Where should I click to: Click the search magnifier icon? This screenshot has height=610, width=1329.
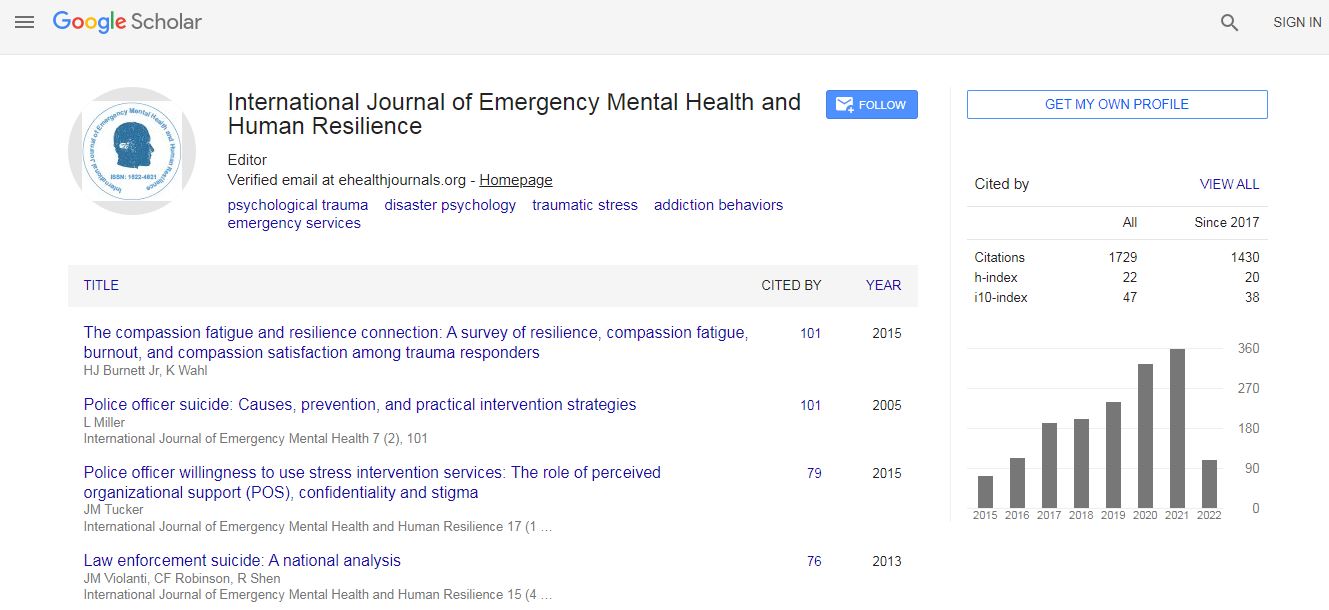(x=1229, y=23)
